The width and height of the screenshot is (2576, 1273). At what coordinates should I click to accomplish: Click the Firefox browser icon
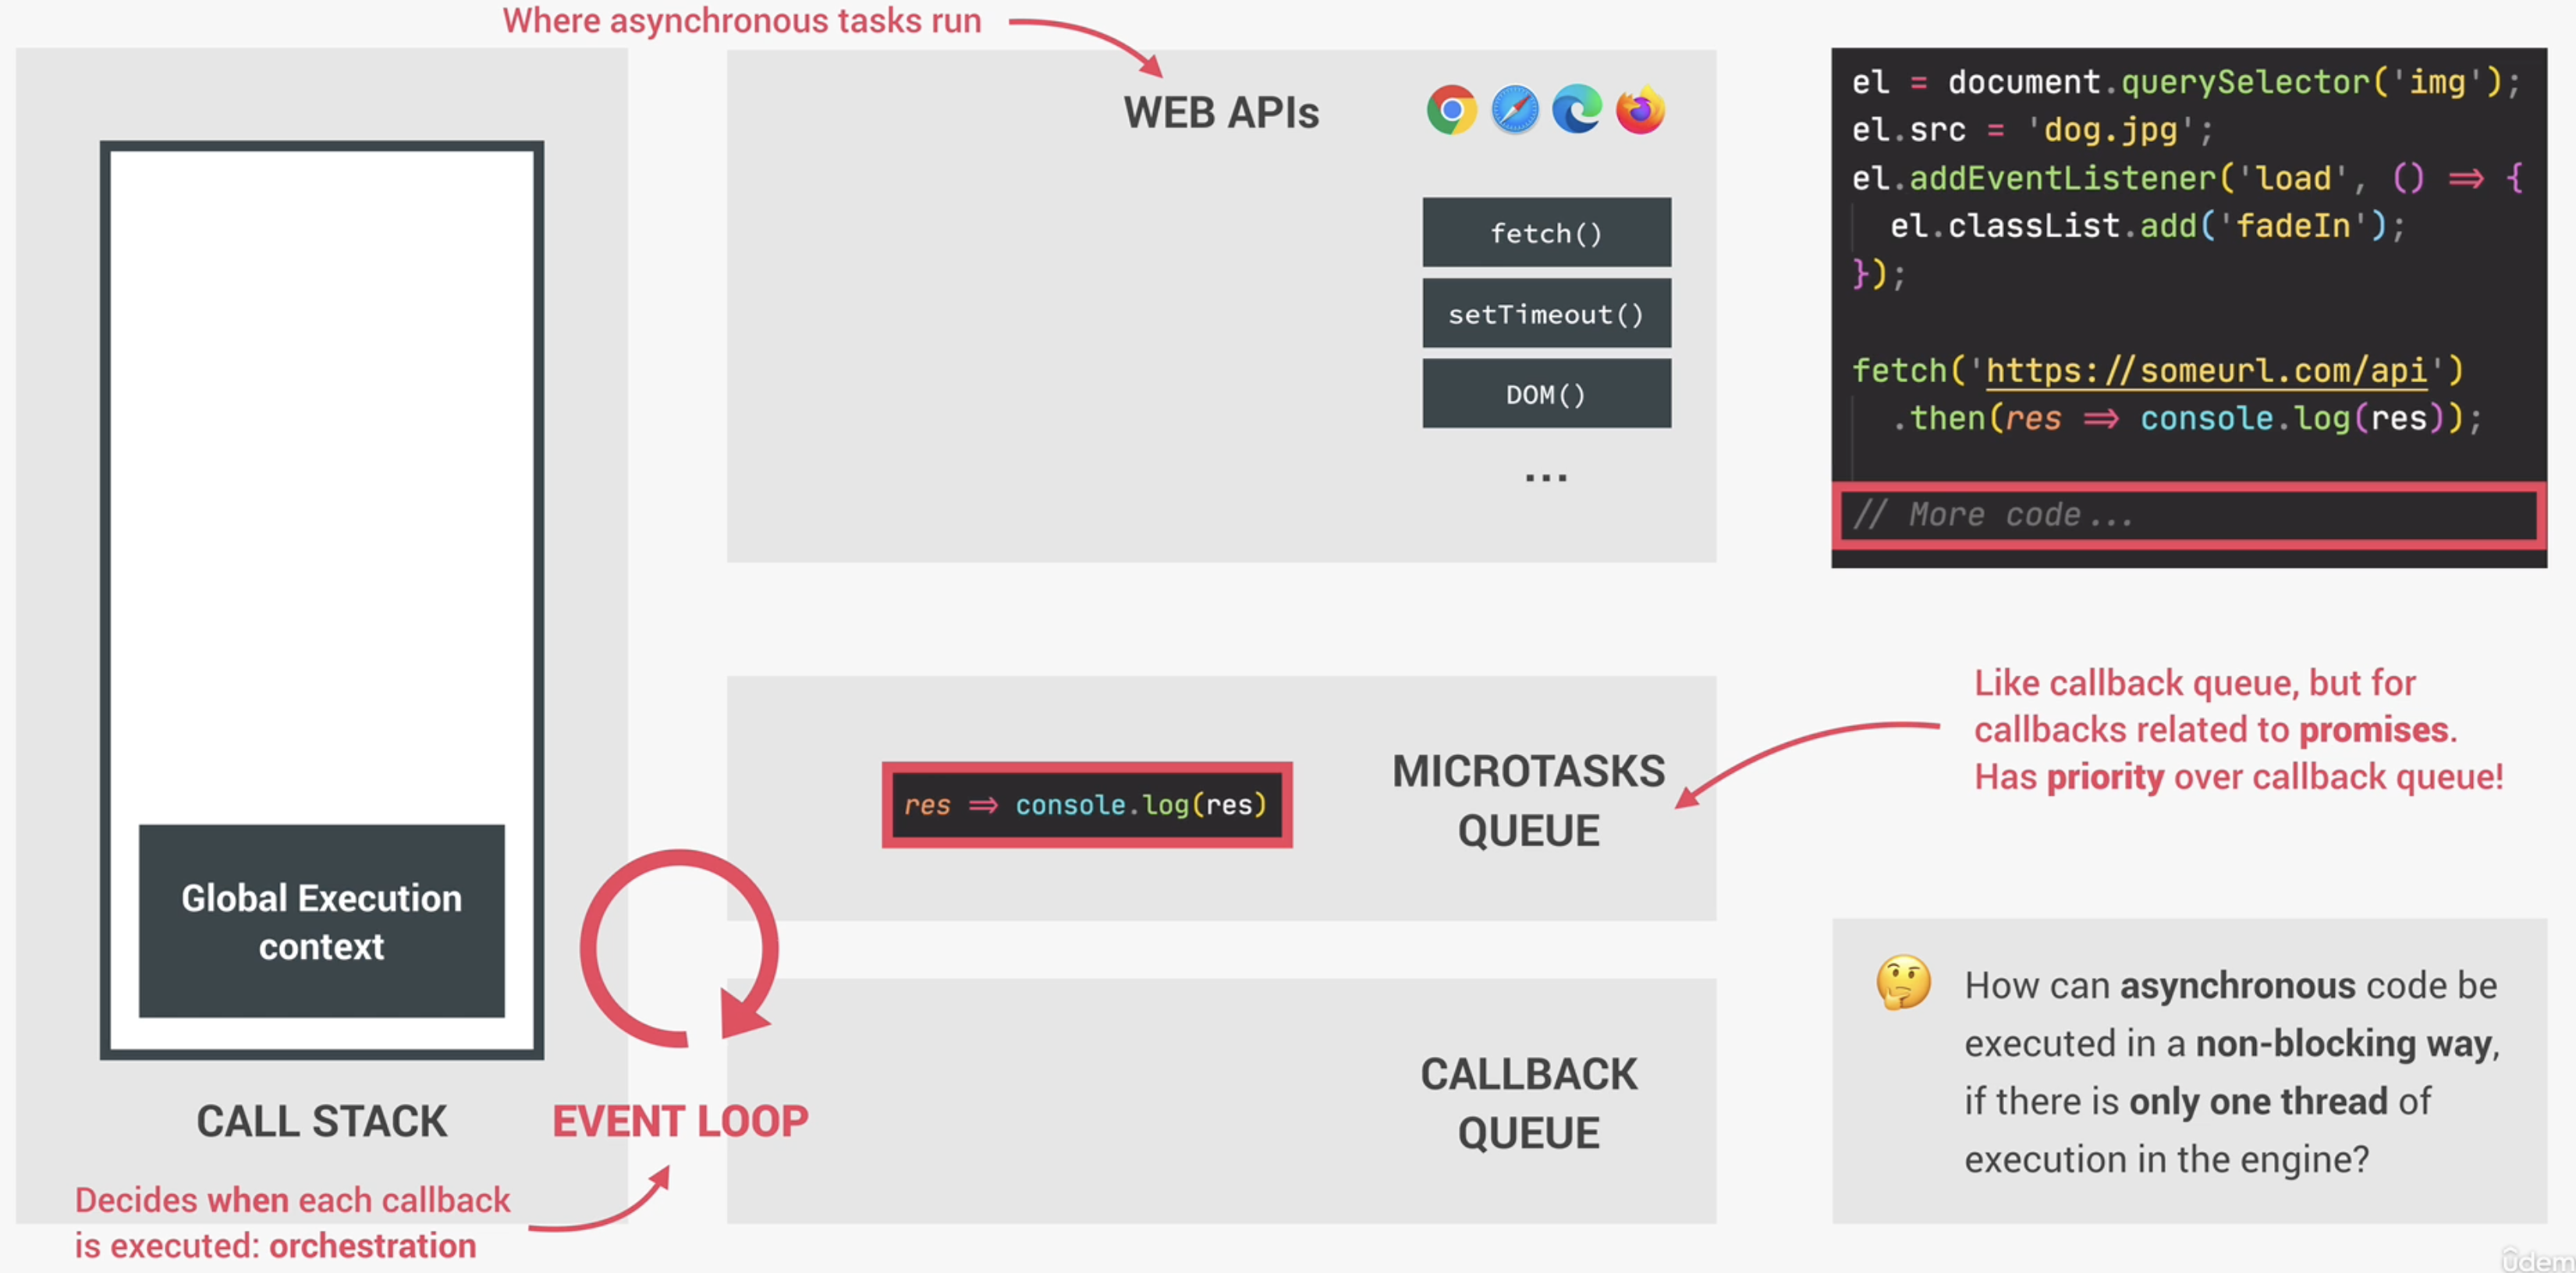coord(1640,110)
